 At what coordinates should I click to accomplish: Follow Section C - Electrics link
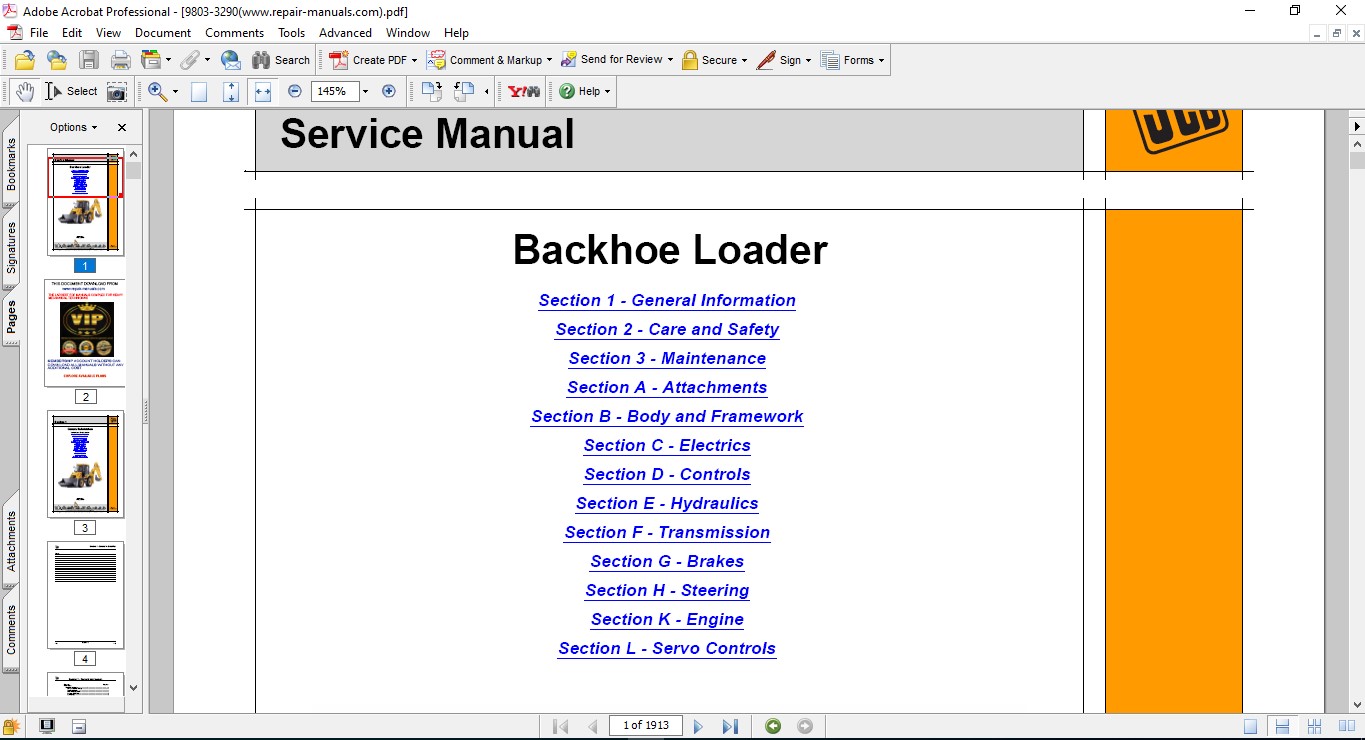(667, 446)
